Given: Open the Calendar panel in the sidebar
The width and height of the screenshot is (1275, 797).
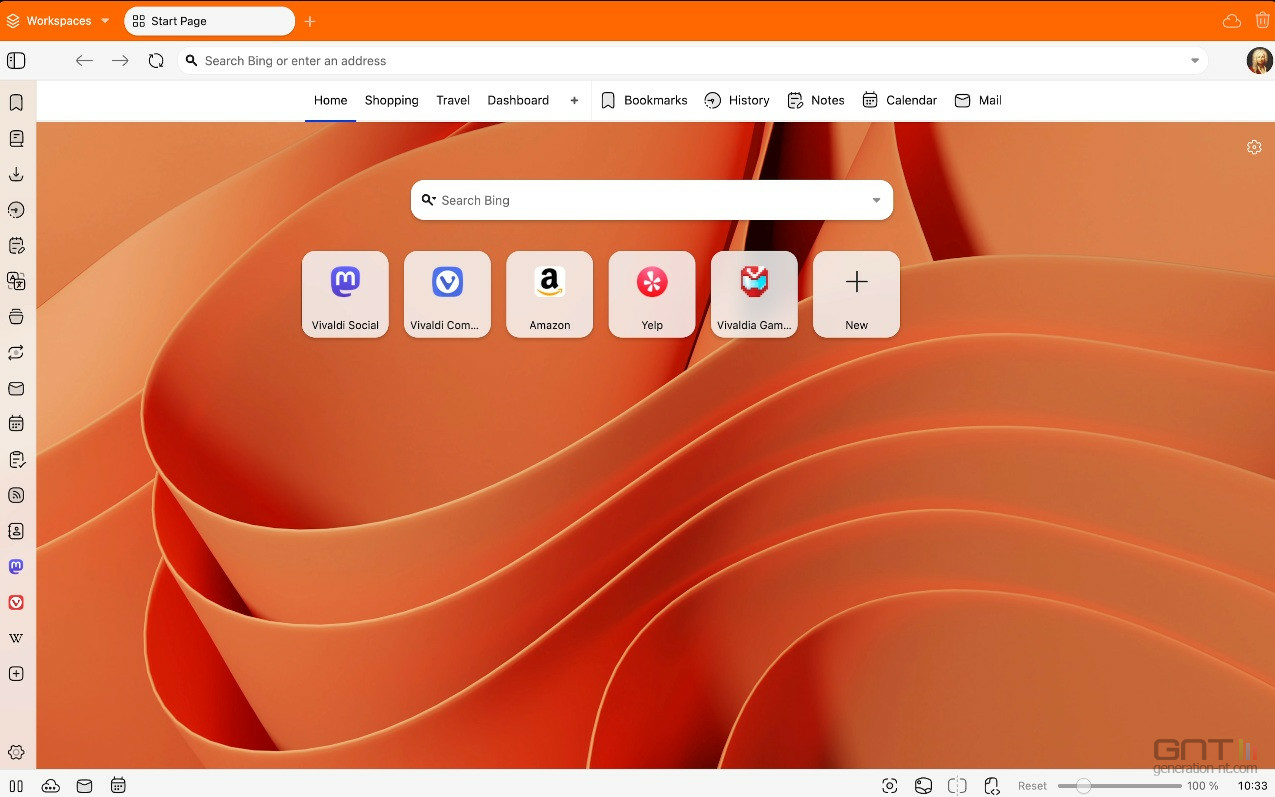Looking at the screenshot, I should click(16, 424).
